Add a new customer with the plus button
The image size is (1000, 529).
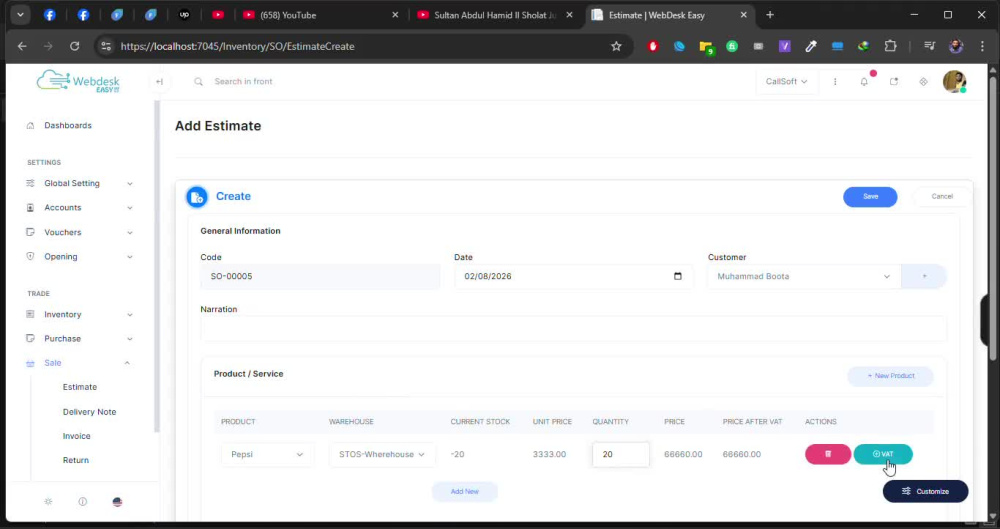point(924,276)
